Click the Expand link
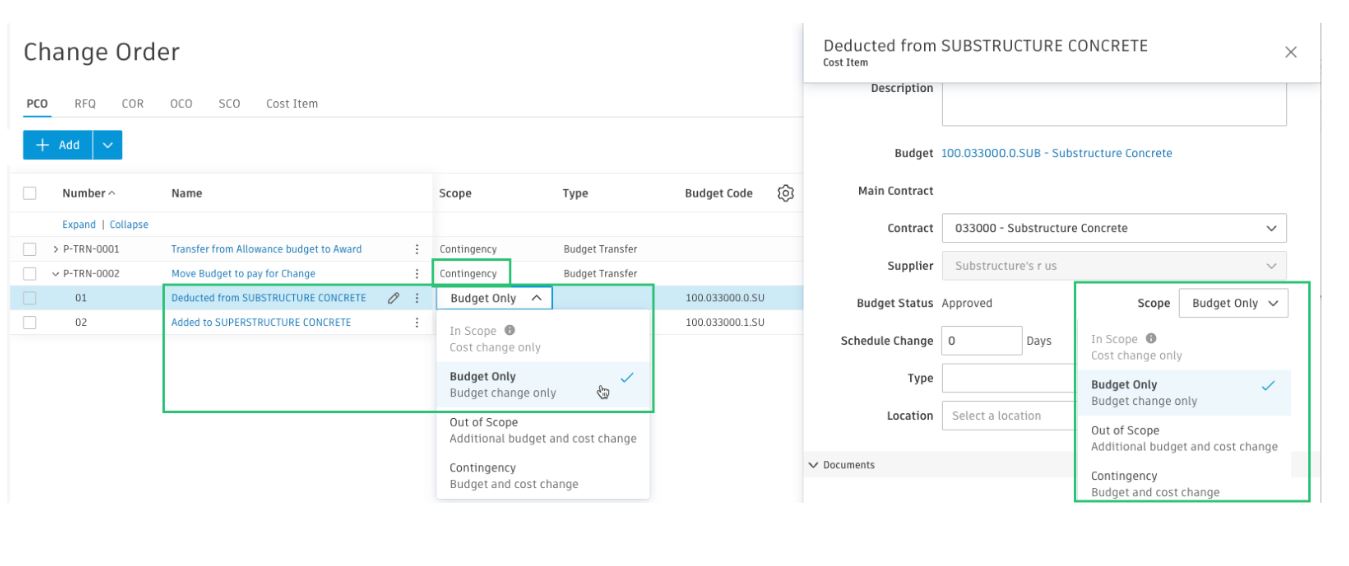Viewport: 1349px width, 566px height. click(x=79, y=225)
